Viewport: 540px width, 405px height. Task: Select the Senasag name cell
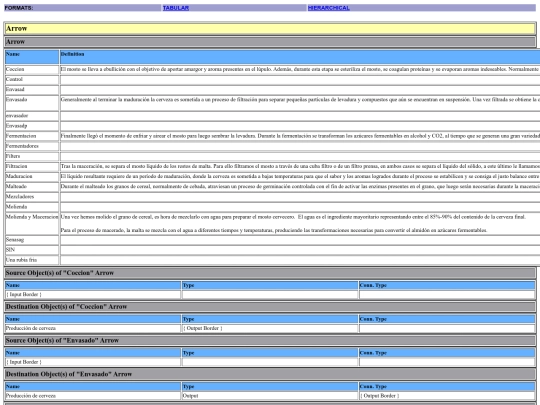coord(32,240)
